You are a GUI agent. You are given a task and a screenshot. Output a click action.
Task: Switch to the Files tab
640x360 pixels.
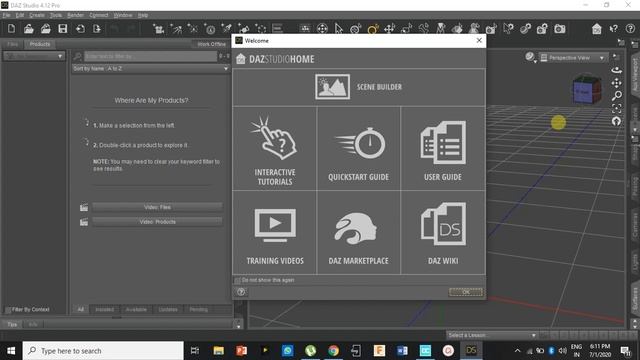click(x=13, y=44)
